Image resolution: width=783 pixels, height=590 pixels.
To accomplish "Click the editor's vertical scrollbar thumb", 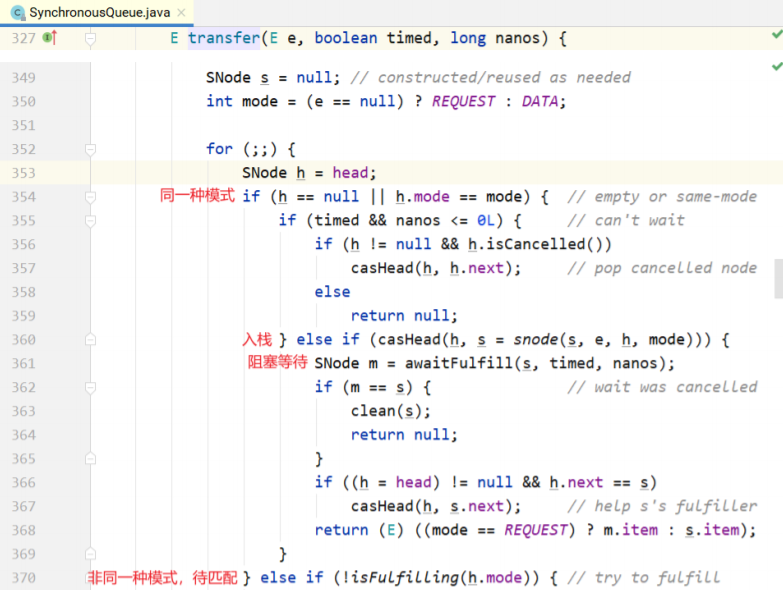I will click(x=779, y=278).
